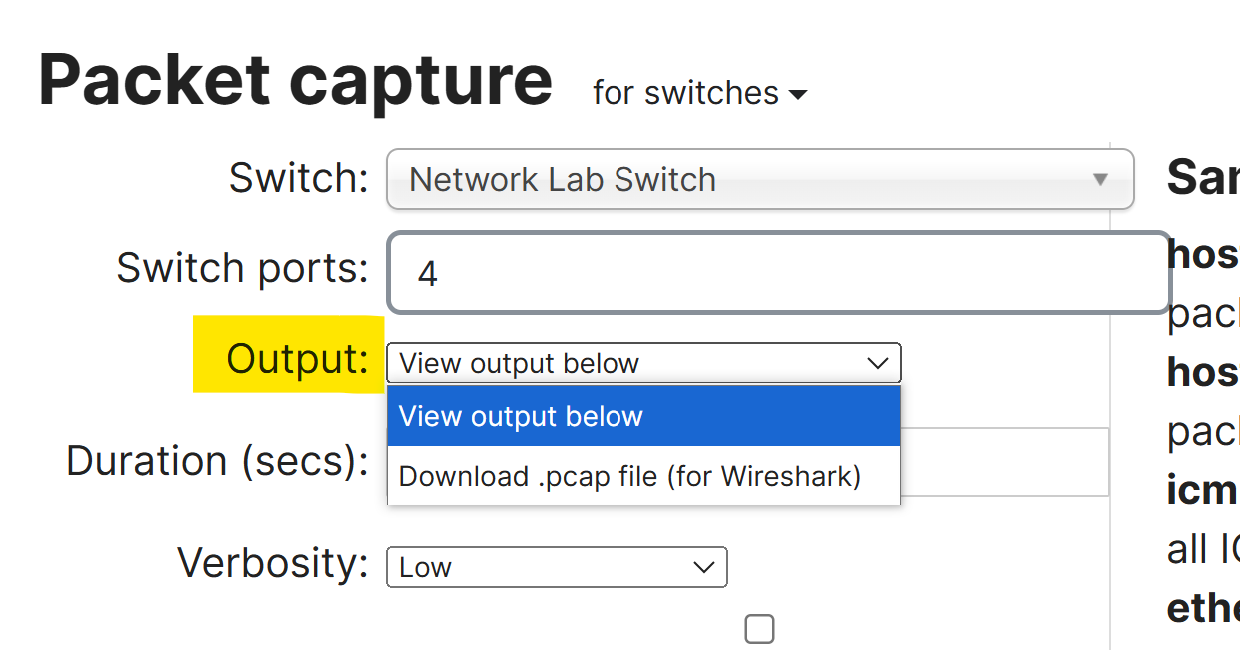Screen dimensions: 1240x650
Task: Tick the unchecked checkbox below Verbosity
Action: pos(760,629)
